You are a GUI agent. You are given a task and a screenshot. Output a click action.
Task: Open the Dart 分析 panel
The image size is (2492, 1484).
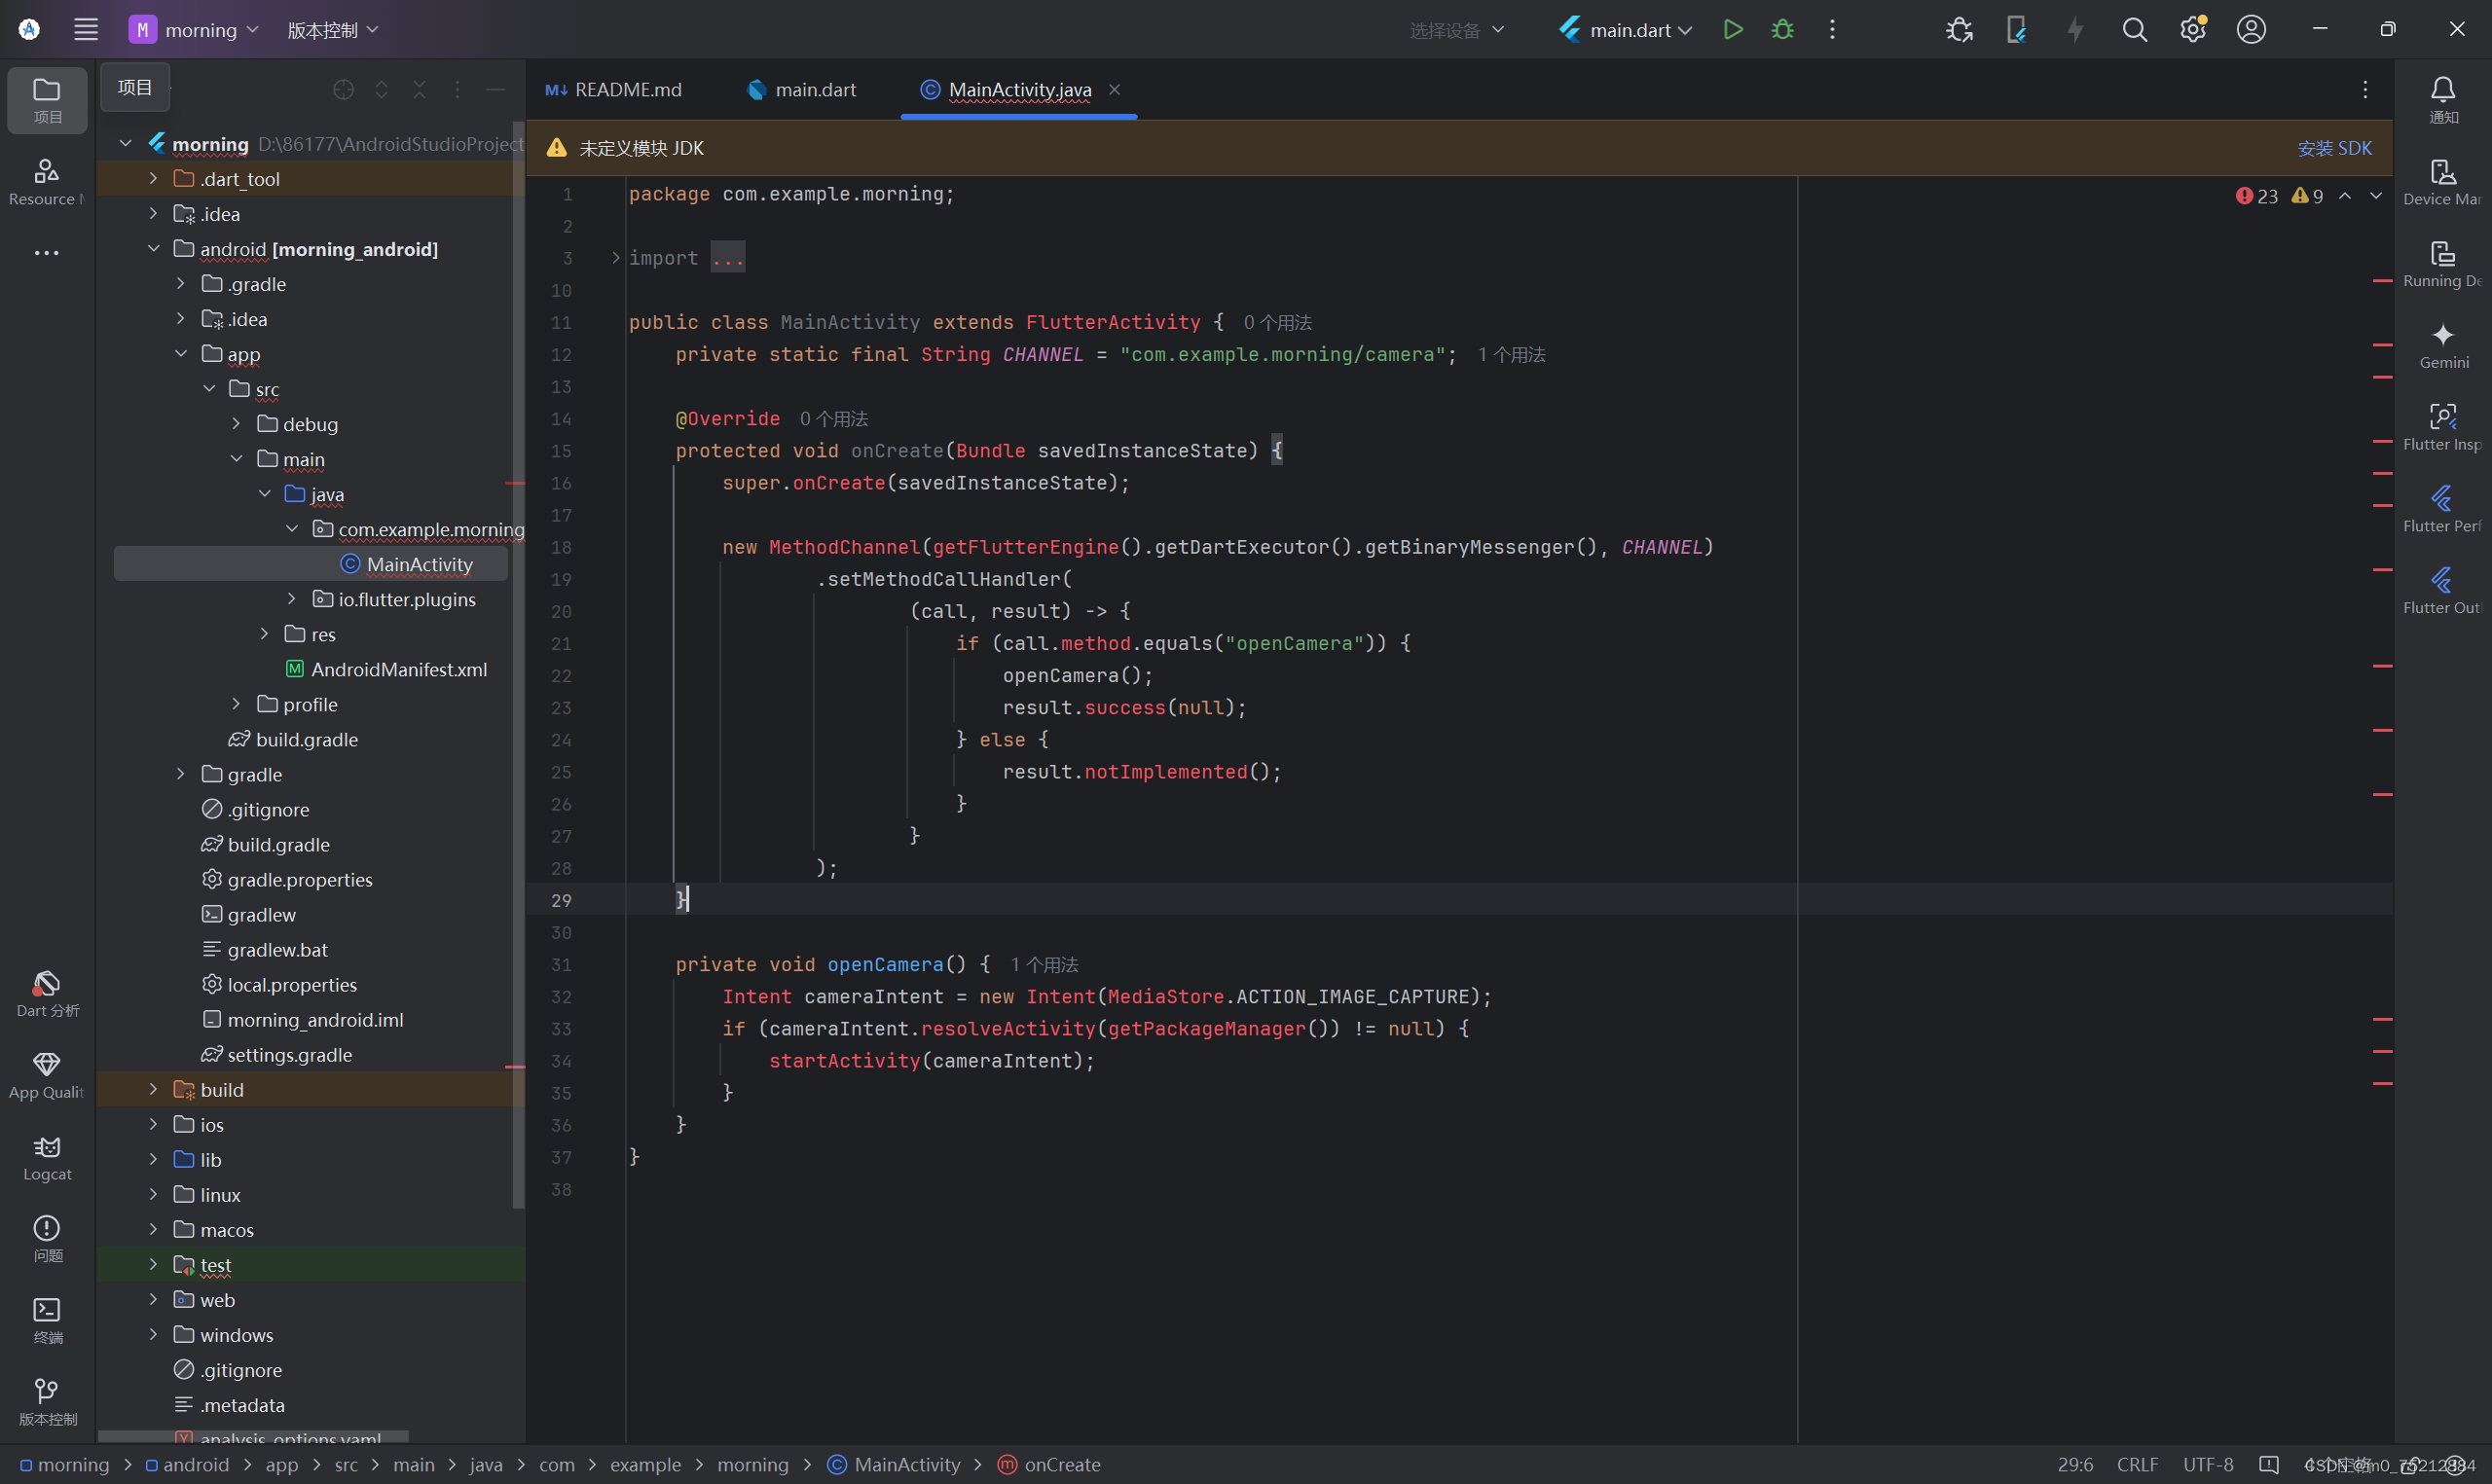tap(46, 993)
